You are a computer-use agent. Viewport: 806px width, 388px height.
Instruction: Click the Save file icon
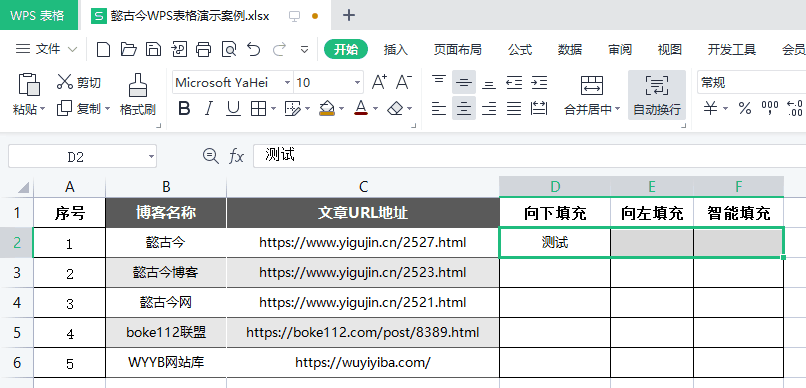(153, 49)
